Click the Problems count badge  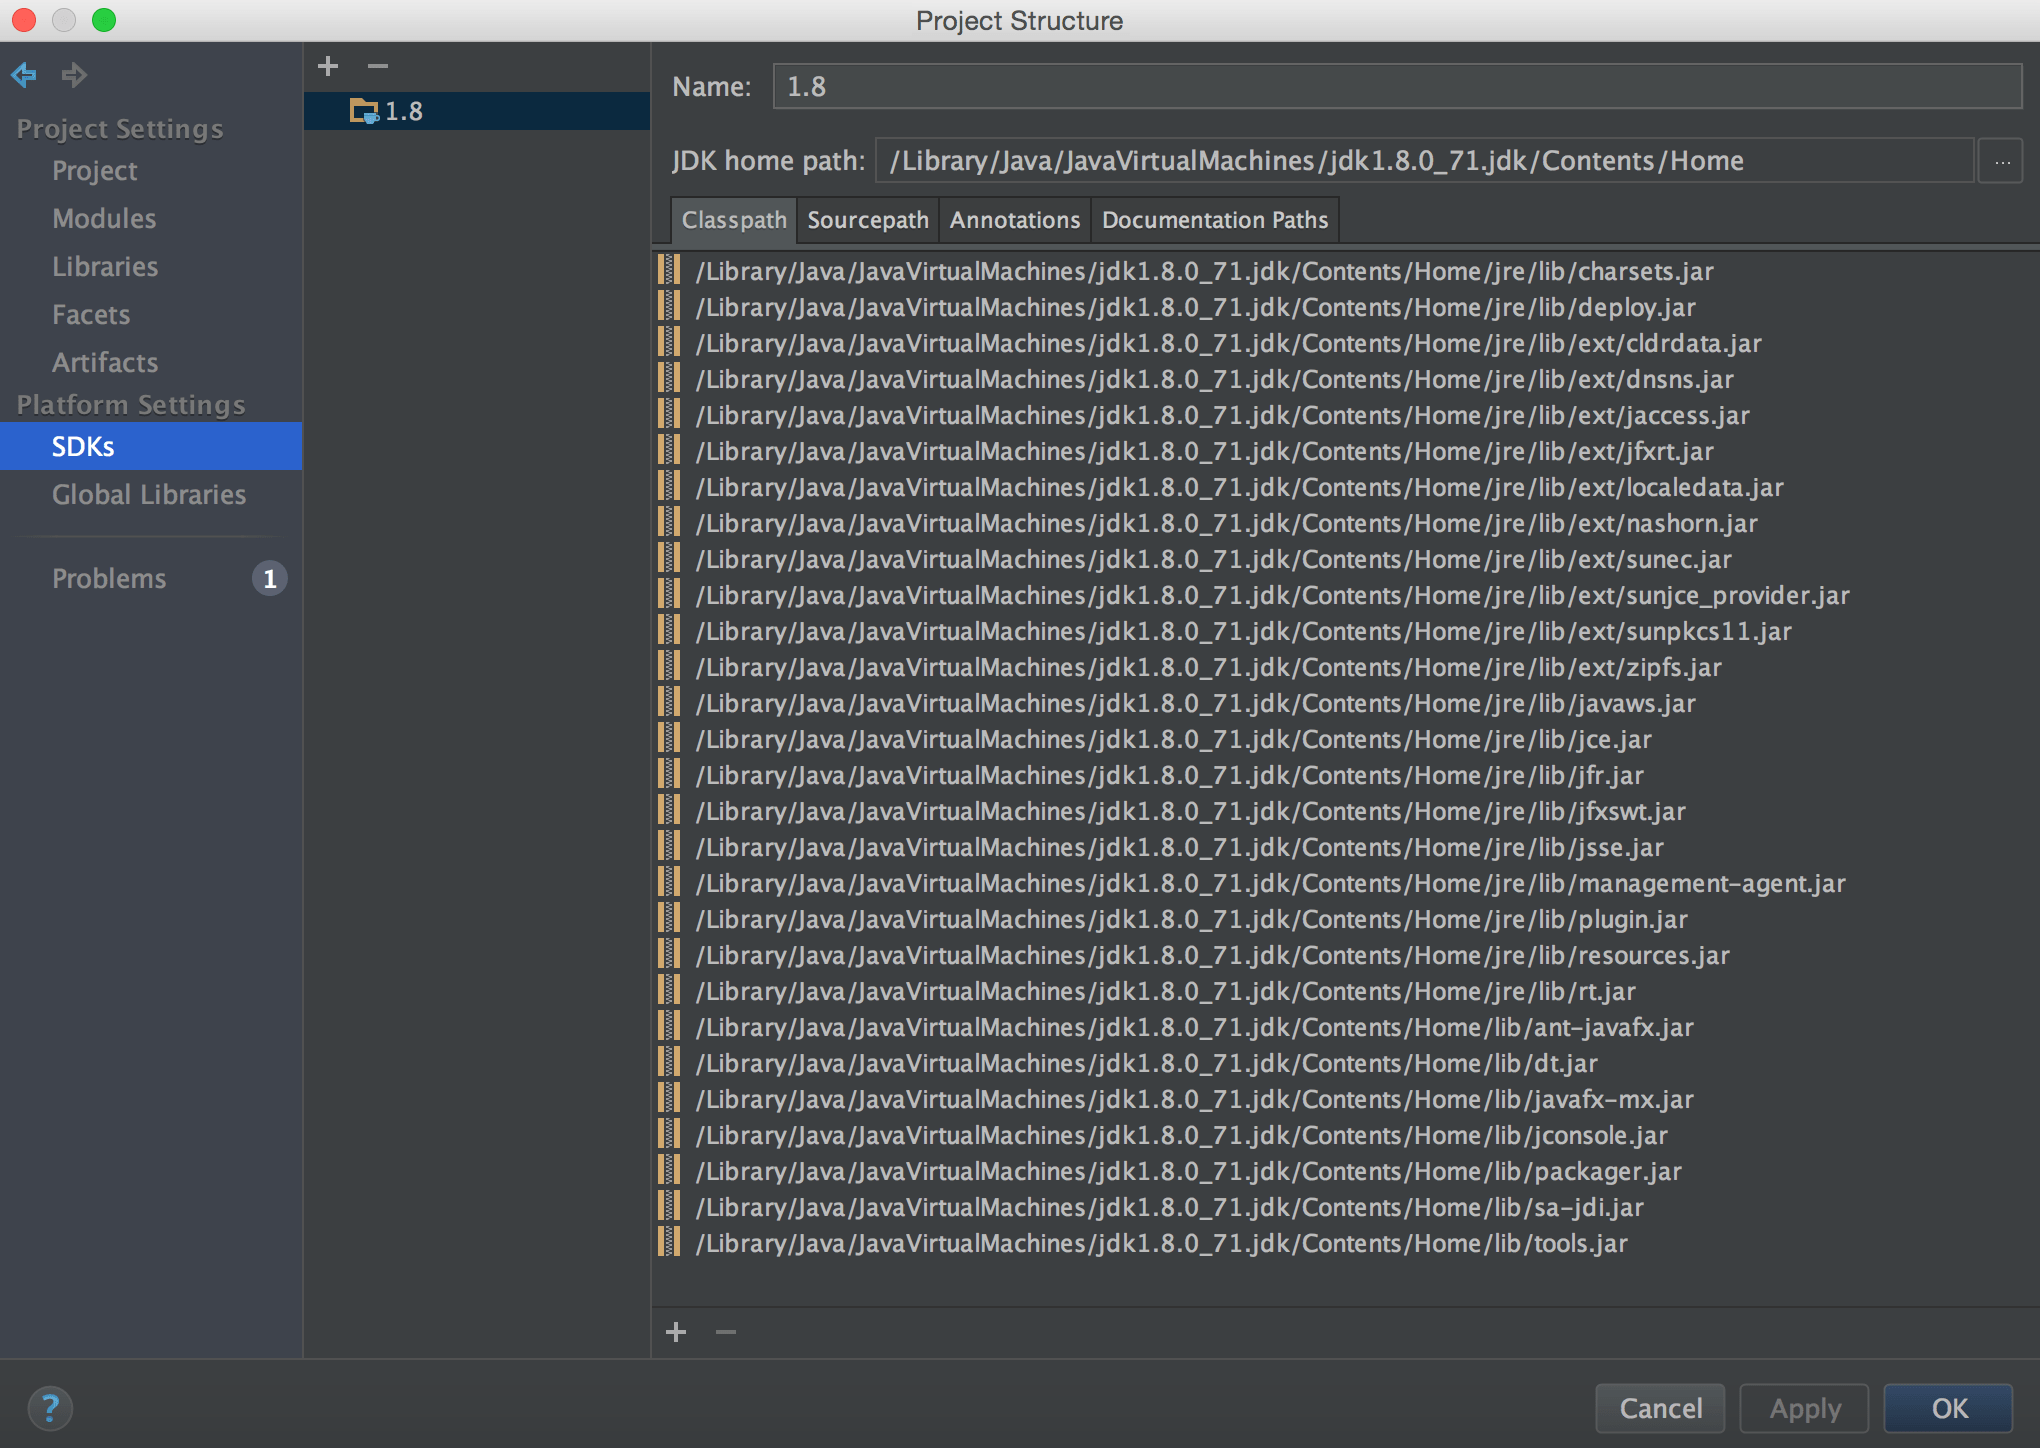(x=269, y=578)
